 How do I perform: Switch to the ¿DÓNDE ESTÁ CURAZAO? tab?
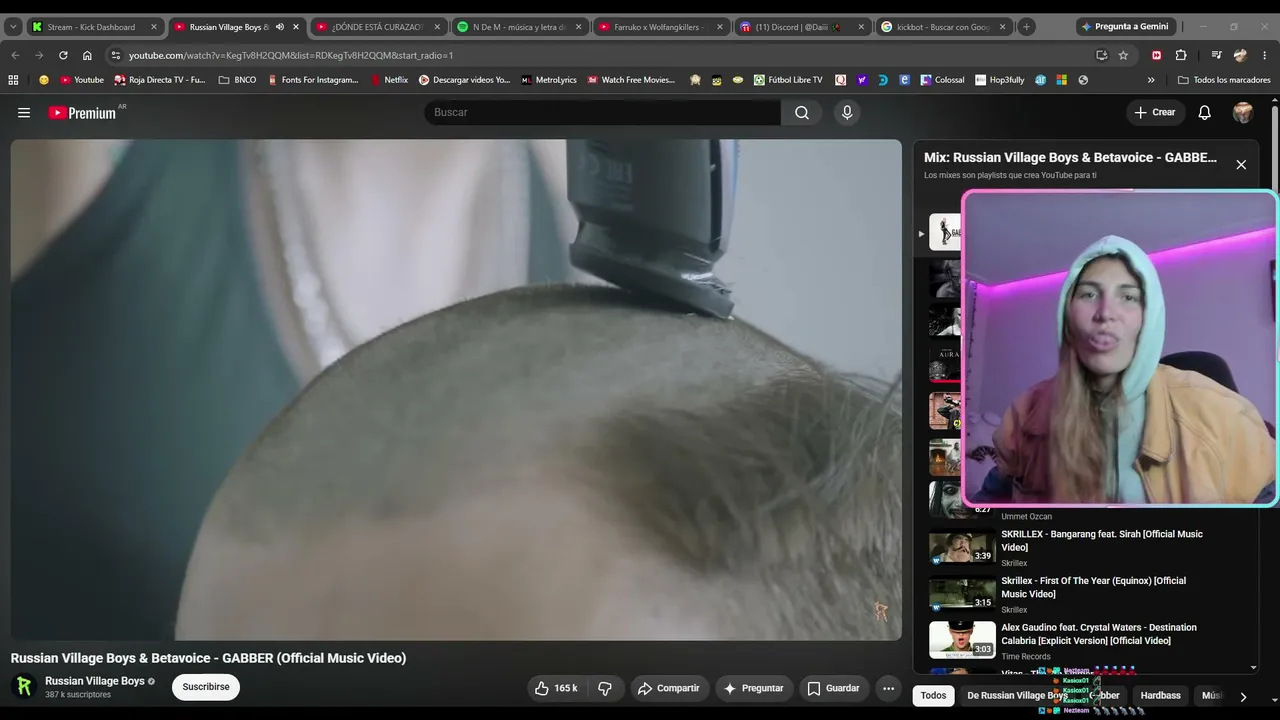click(377, 27)
